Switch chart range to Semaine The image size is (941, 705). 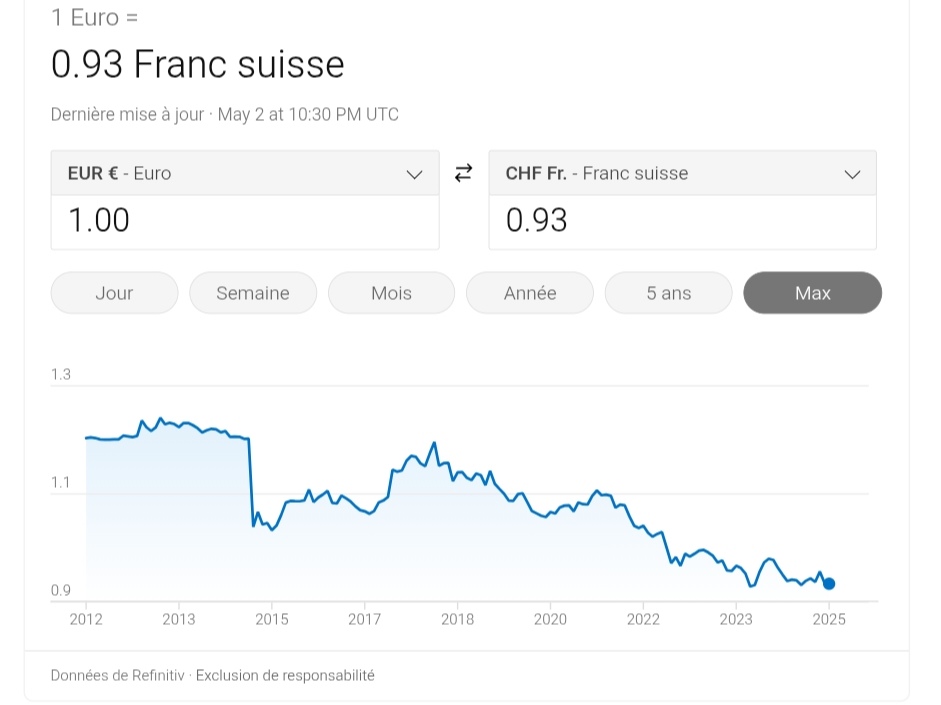(x=253, y=293)
